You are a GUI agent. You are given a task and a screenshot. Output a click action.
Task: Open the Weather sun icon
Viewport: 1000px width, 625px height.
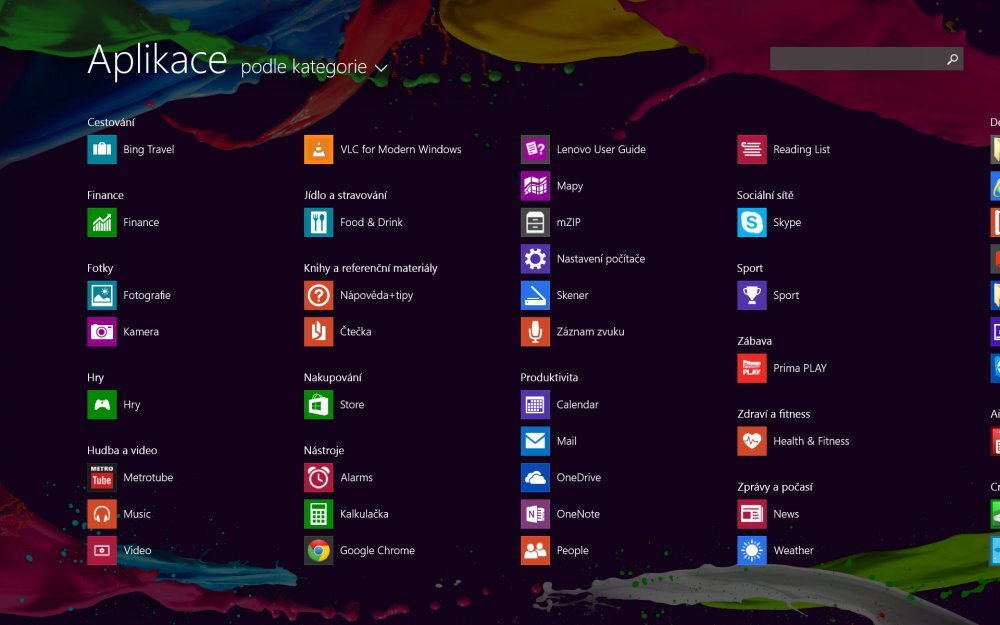click(752, 550)
